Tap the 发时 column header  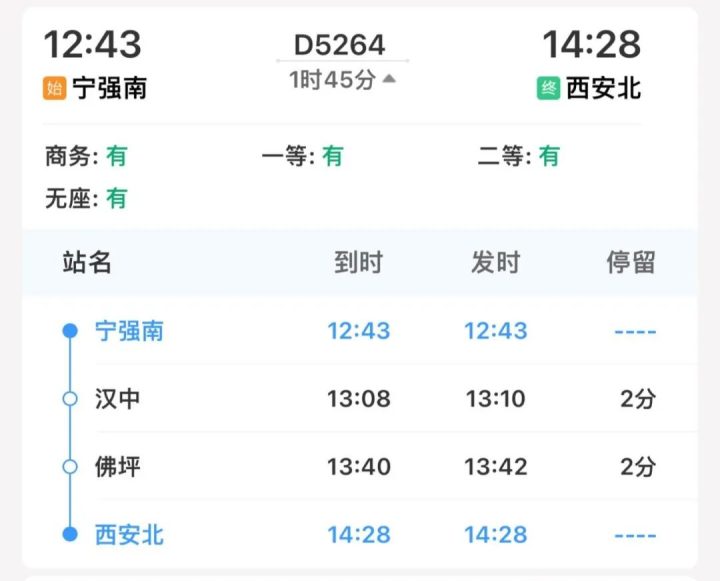(x=495, y=262)
